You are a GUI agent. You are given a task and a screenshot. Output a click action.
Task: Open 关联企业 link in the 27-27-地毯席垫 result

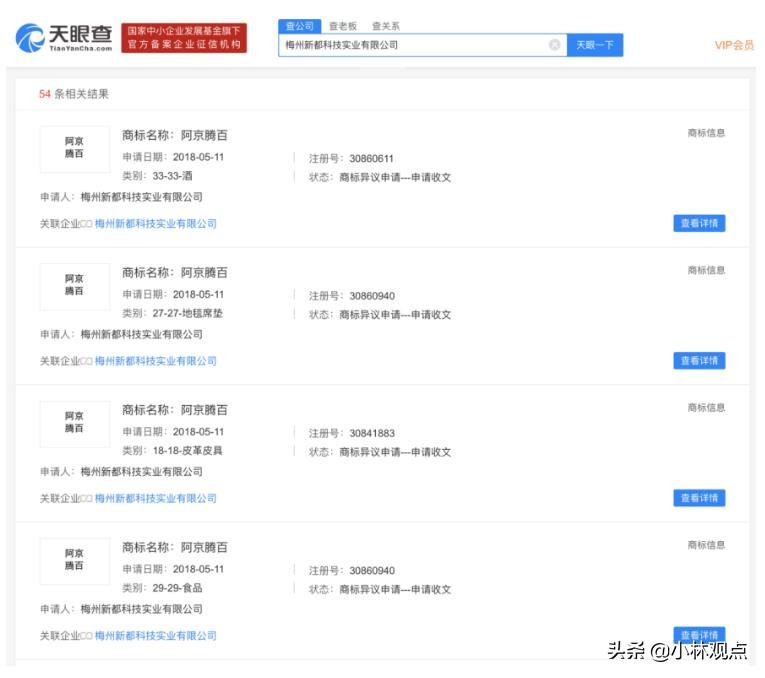tap(156, 361)
